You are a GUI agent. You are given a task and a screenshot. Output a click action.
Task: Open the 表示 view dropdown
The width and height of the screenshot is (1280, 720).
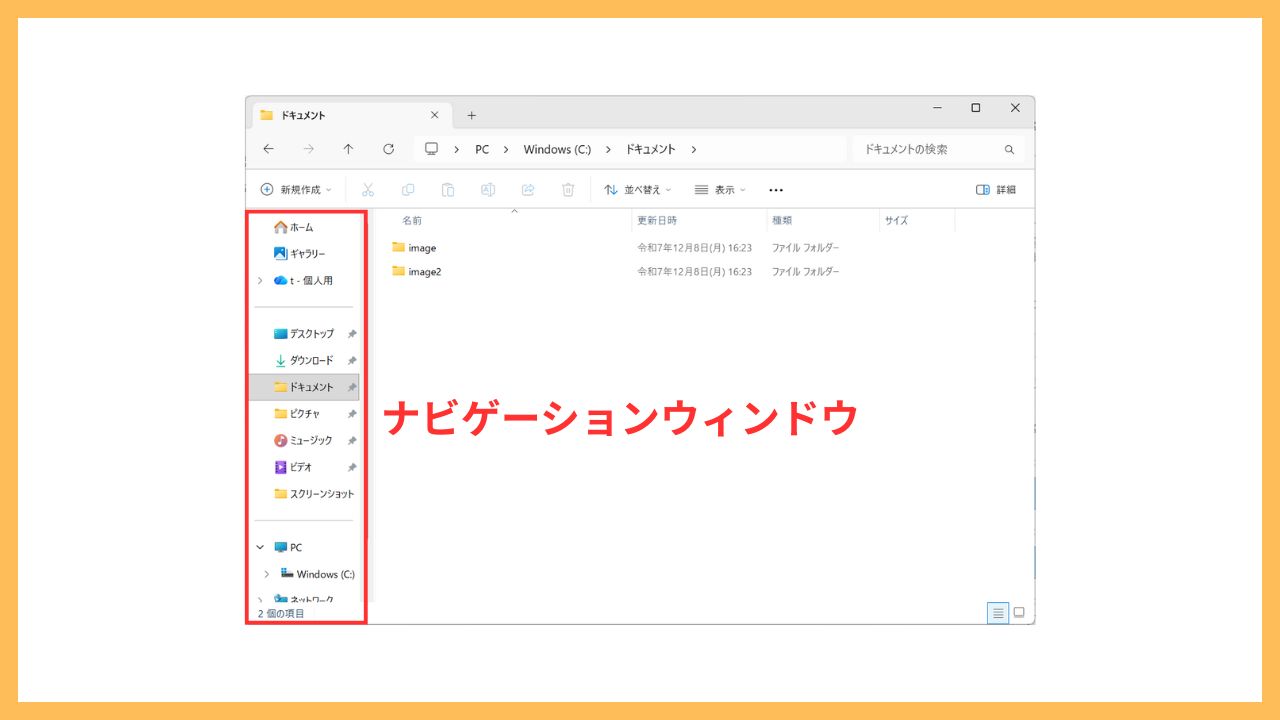(720, 189)
